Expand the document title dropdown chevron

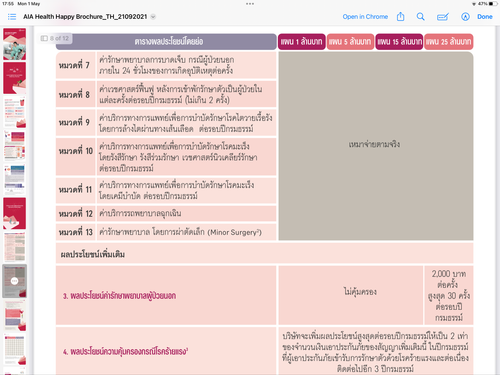coord(153,17)
